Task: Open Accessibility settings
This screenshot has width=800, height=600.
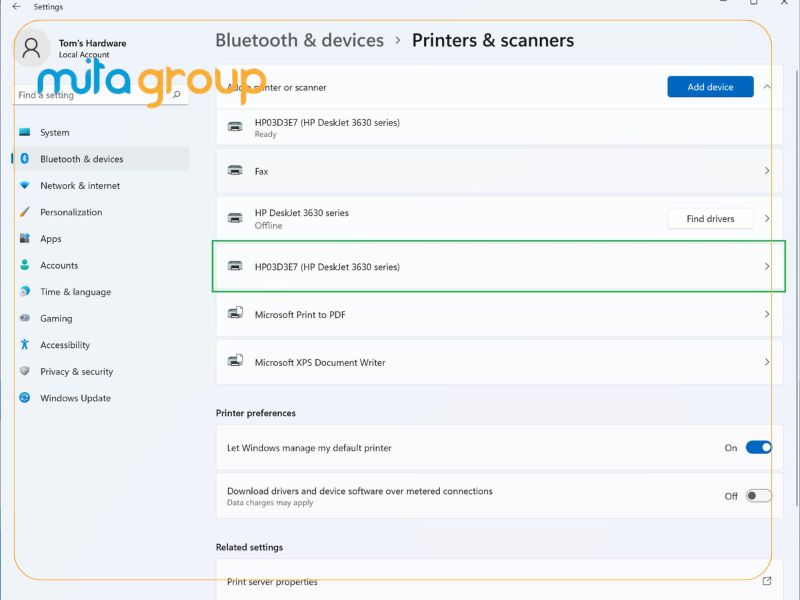Action: tap(100, 344)
